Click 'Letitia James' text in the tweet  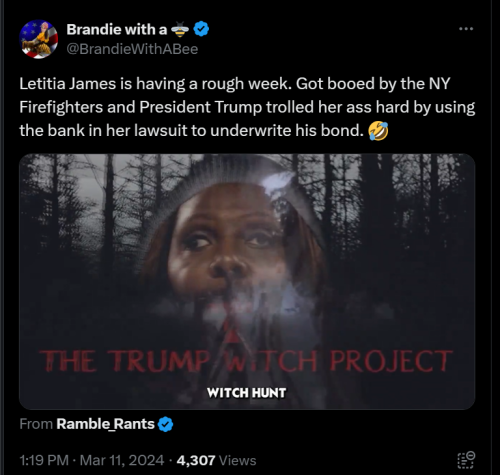(x=68, y=84)
